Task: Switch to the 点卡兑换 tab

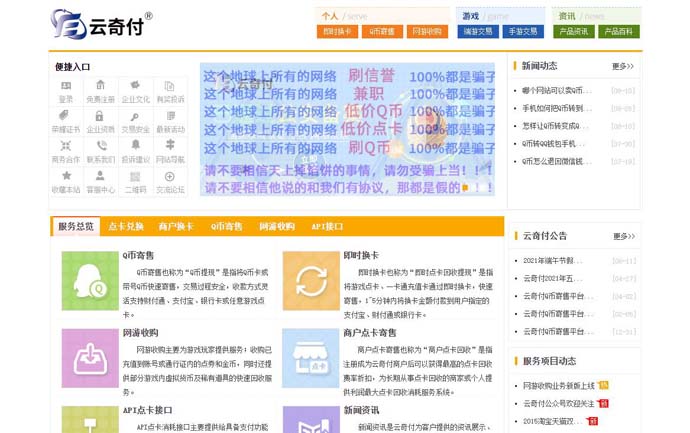Action: tap(126, 227)
